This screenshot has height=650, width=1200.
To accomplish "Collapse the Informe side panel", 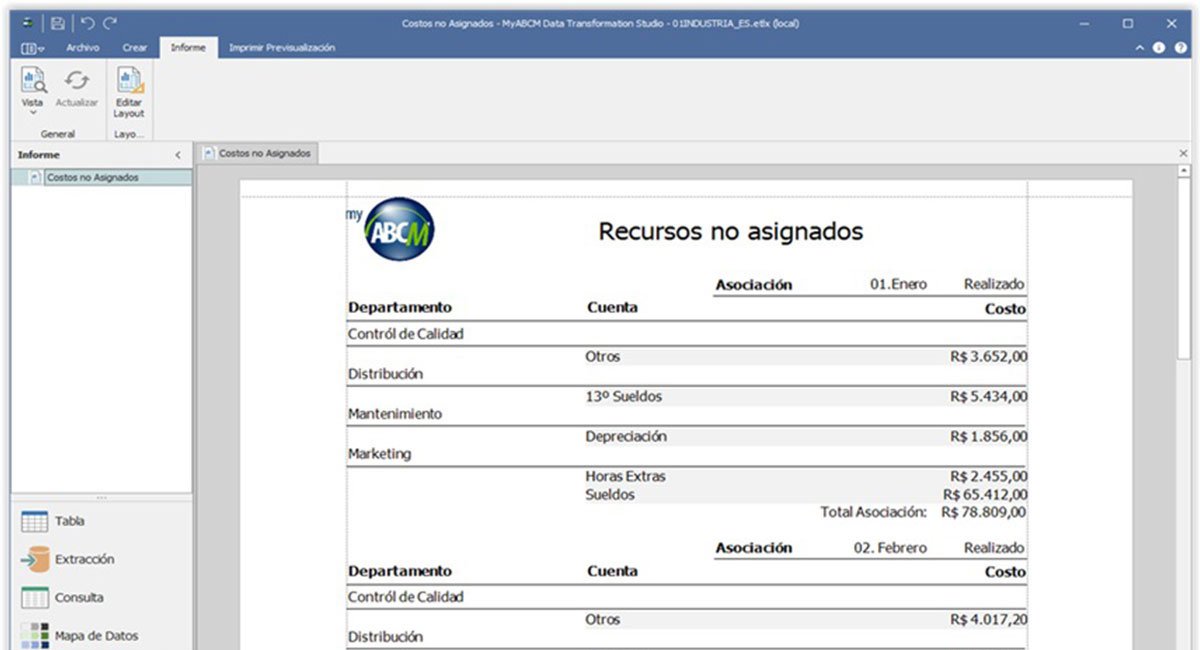I will (178, 155).
